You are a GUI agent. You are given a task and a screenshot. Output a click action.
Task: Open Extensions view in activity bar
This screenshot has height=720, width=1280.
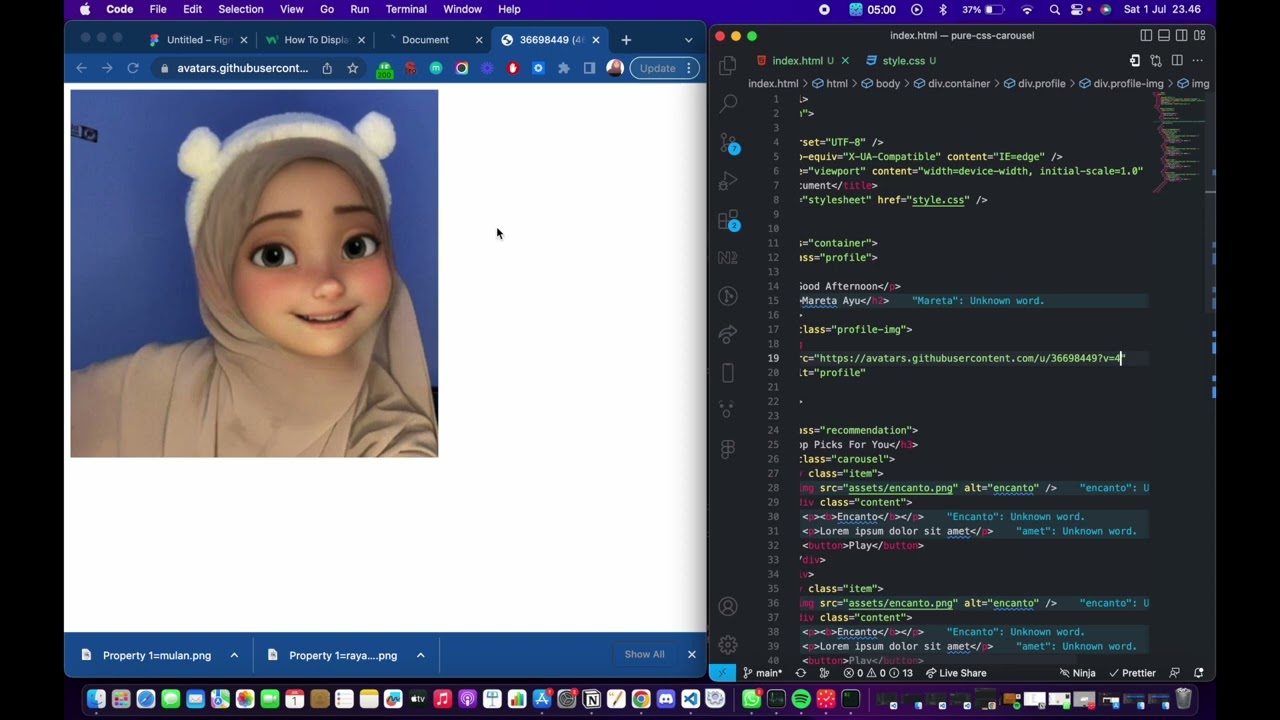click(x=728, y=220)
